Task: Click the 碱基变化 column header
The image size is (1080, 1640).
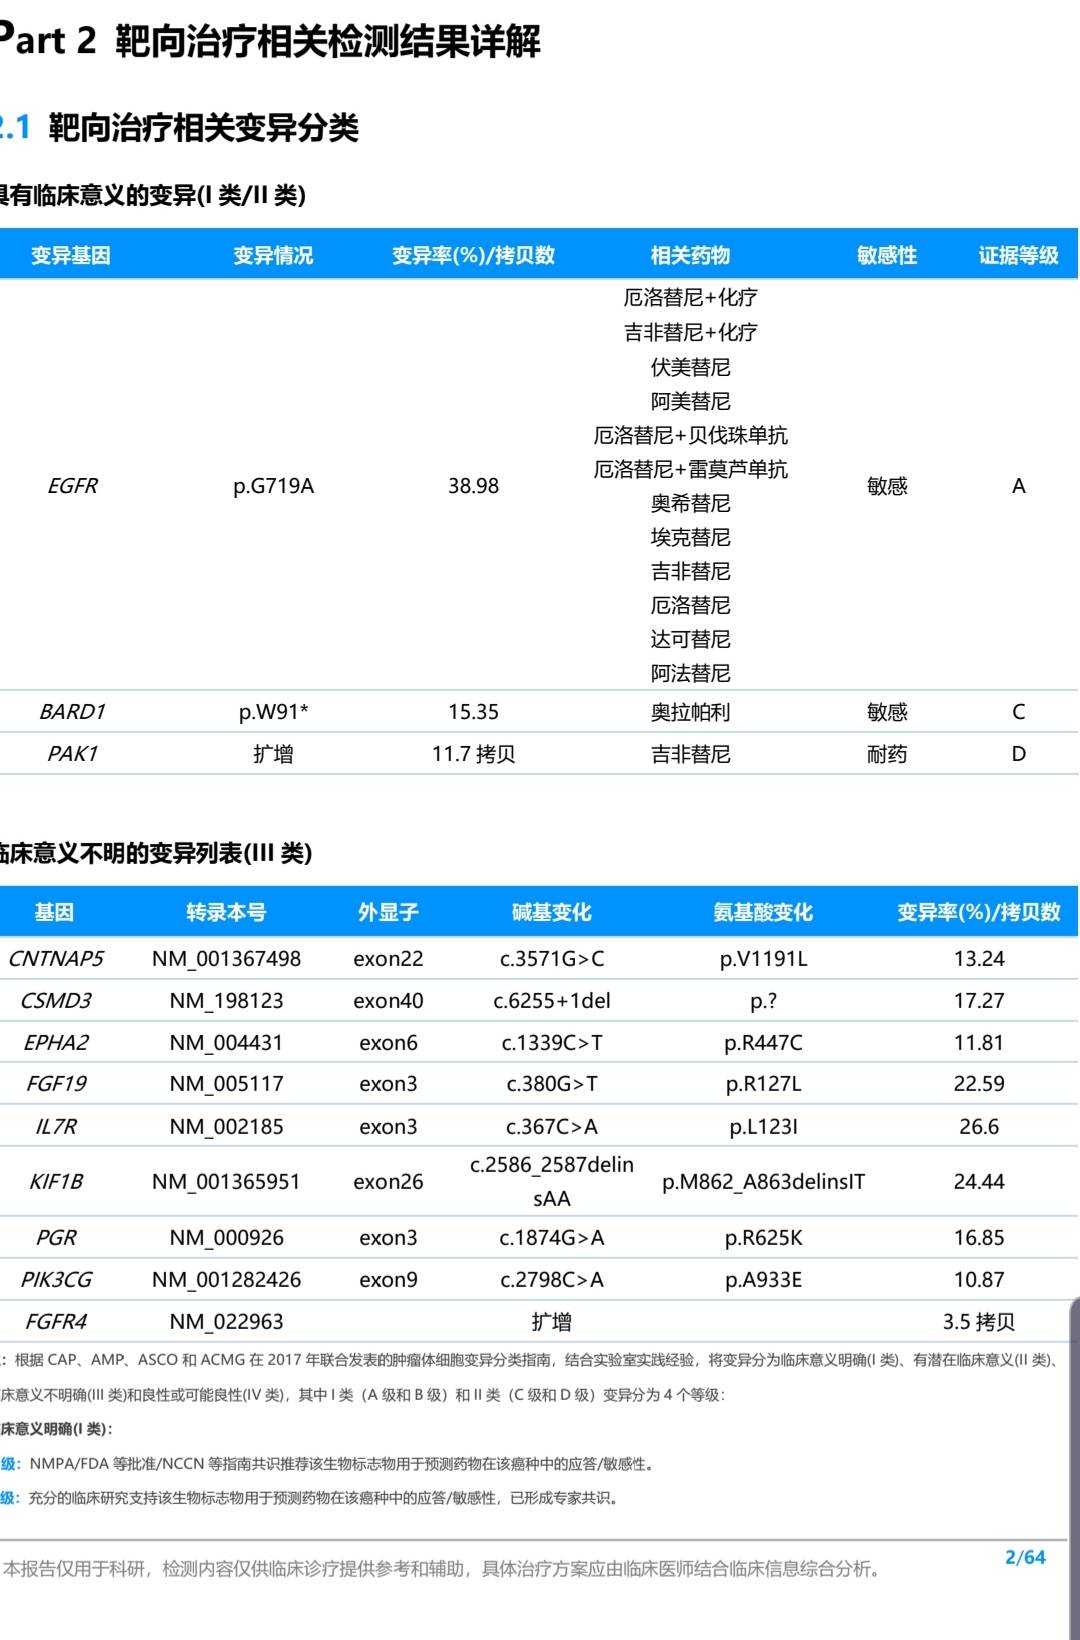Action: click(552, 912)
